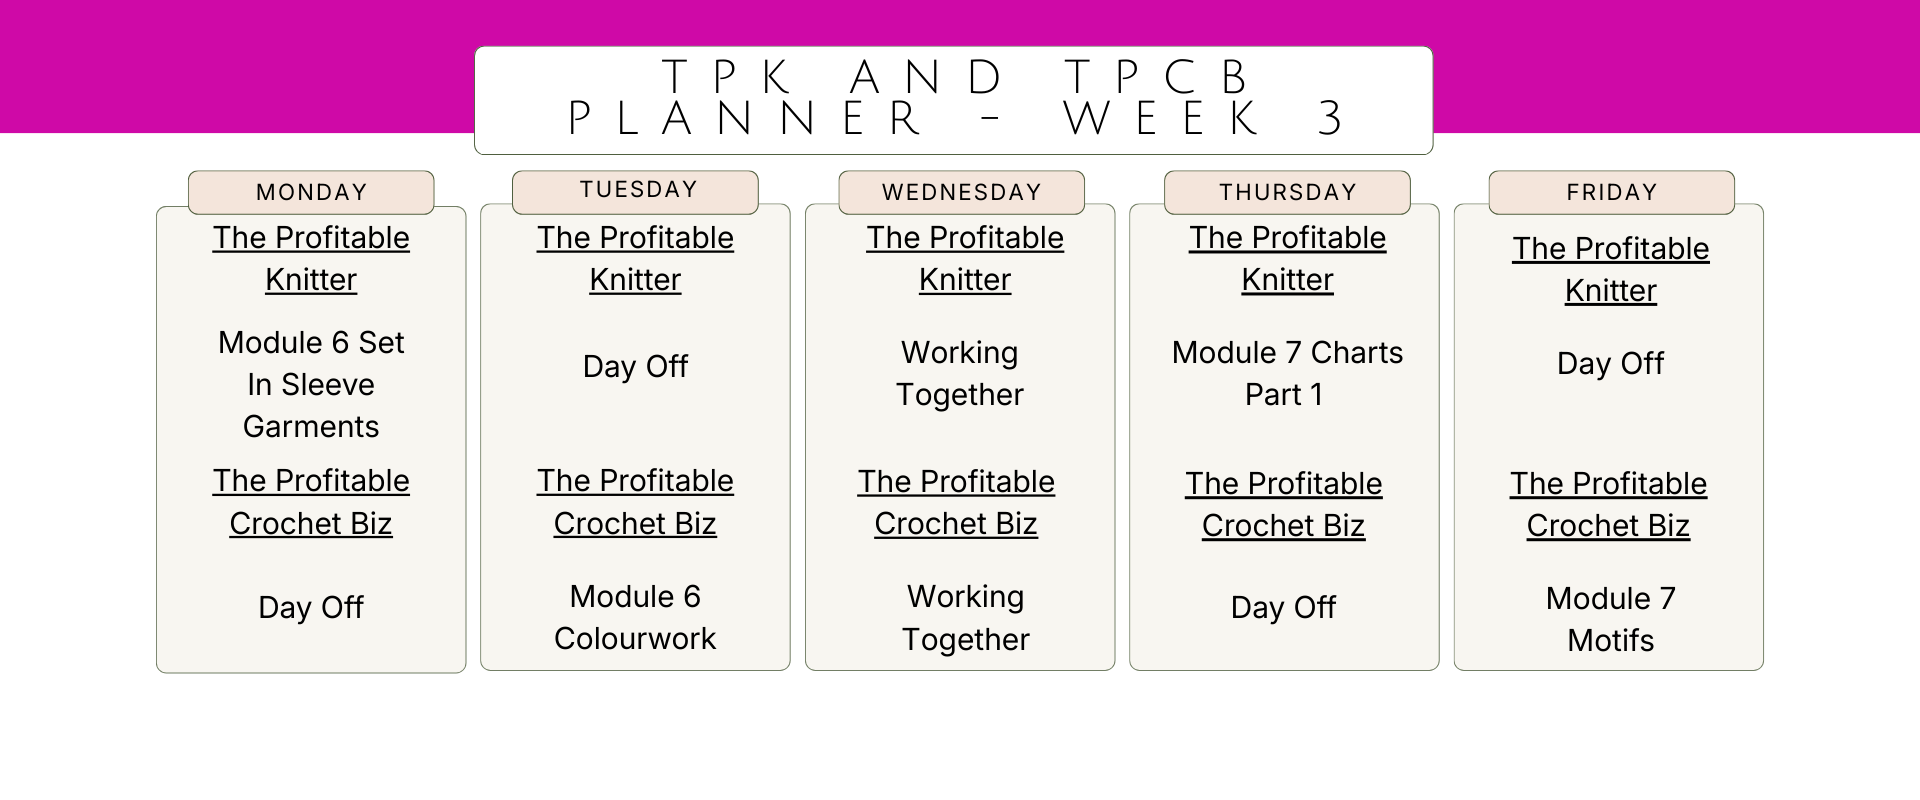Click the TPK and TPCB Planner title
Image resolution: width=1920 pixels, height=800 pixels.
[953, 99]
